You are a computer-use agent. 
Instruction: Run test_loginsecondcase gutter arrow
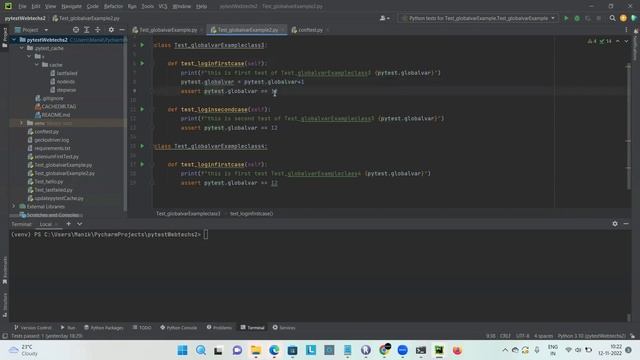pos(142,109)
